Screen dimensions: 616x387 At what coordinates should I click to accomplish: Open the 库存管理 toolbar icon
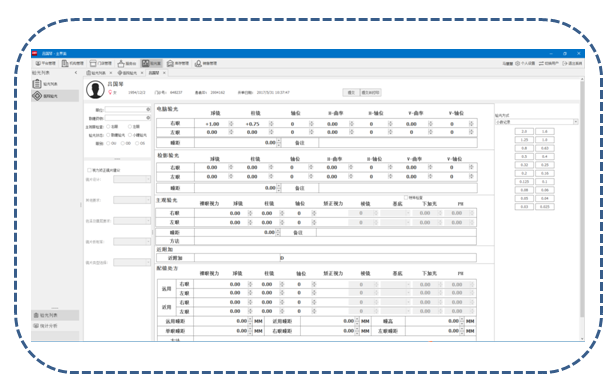[x=170, y=63]
